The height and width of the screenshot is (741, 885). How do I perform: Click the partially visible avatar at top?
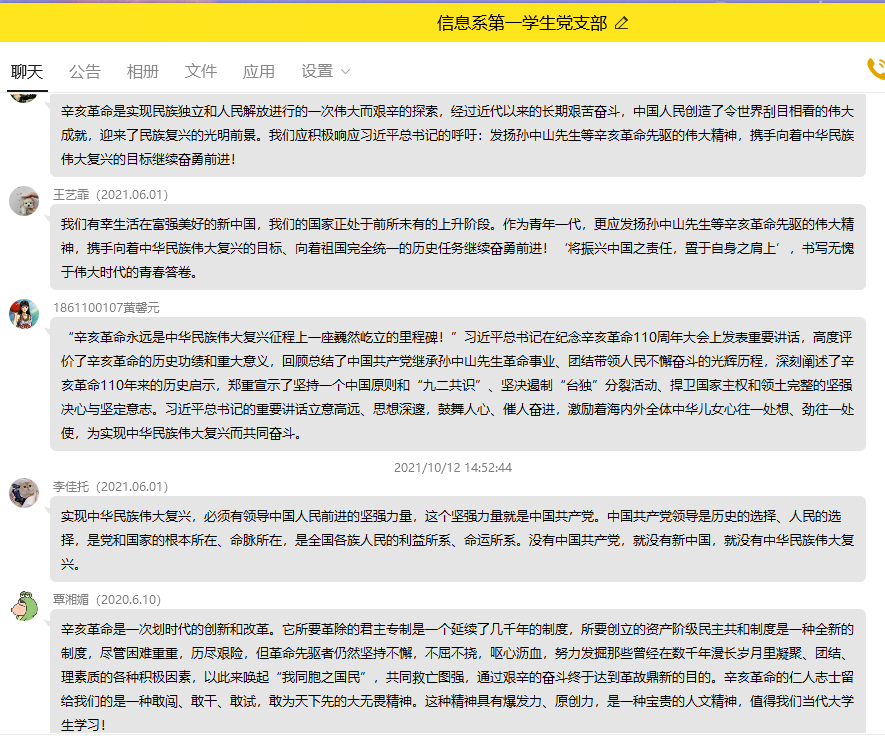[x=24, y=96]
